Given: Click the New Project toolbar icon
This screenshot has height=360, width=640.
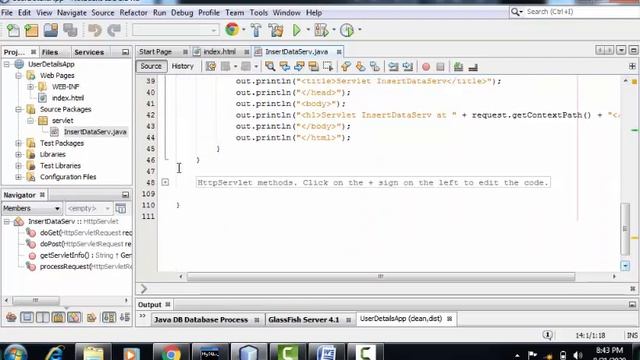Looking at the screenshot, I should point(31,30).
